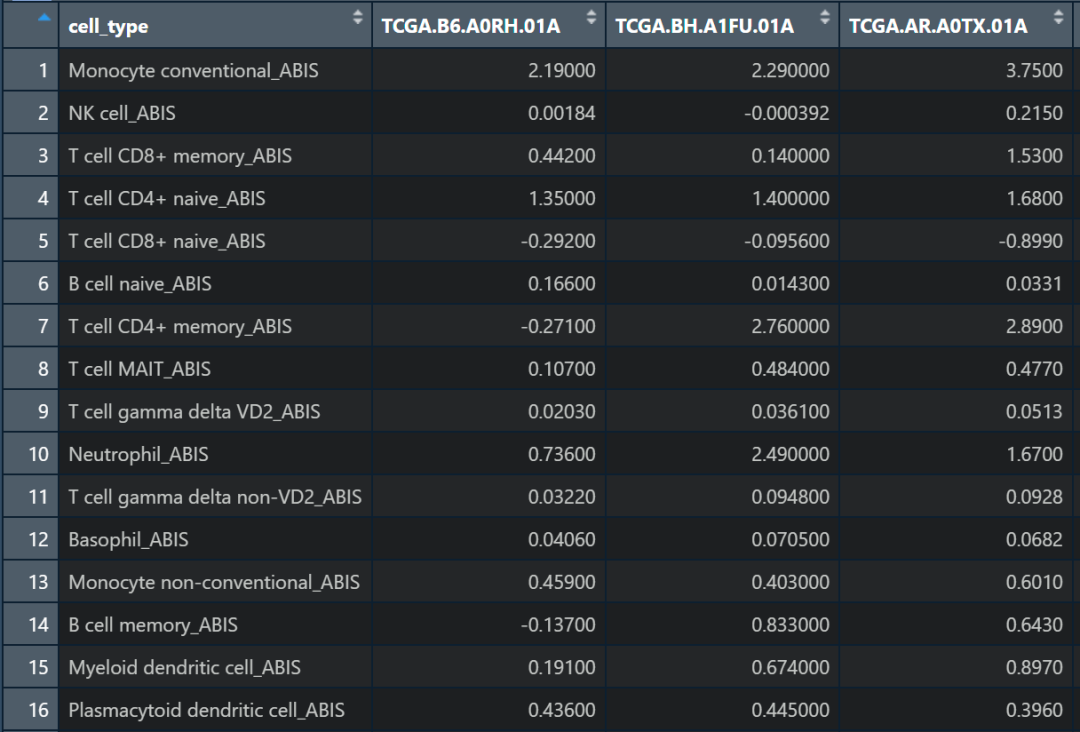Click value 0.43600 in Plasmacytoid dendritic row
This screenshot has height=732, width=1080.
(x=561, y=711)
